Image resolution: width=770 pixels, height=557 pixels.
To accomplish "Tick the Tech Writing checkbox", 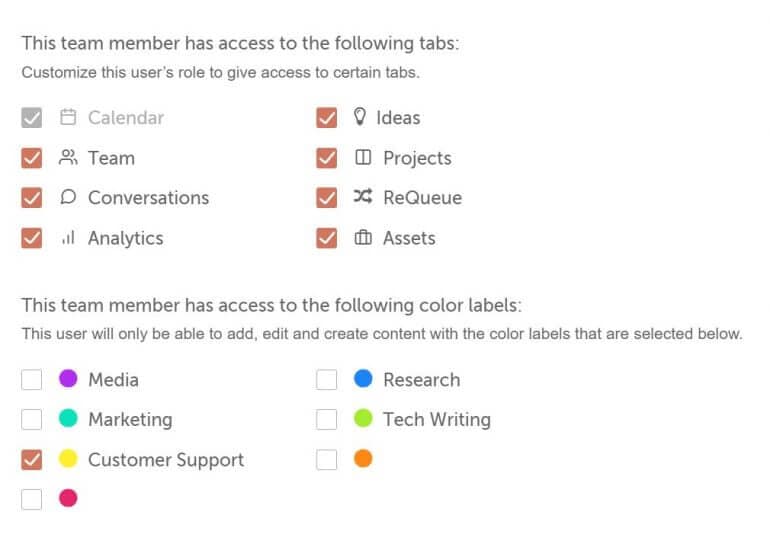I will point(327,419).
